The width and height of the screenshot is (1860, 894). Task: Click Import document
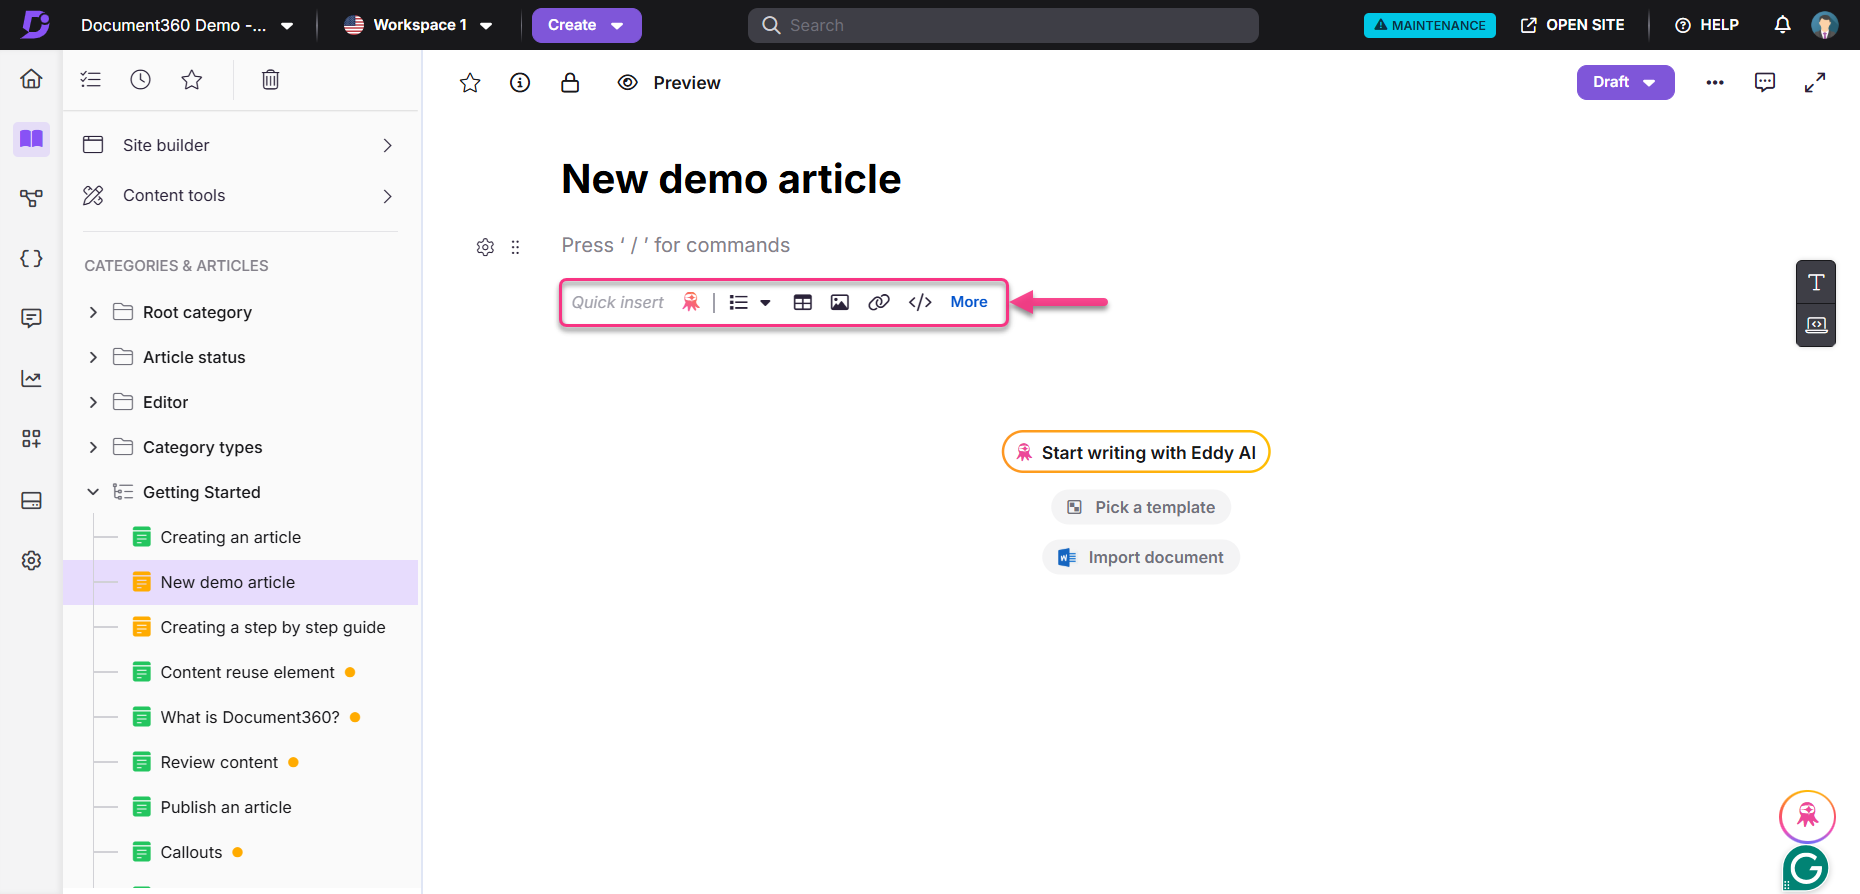(1141, 557)
